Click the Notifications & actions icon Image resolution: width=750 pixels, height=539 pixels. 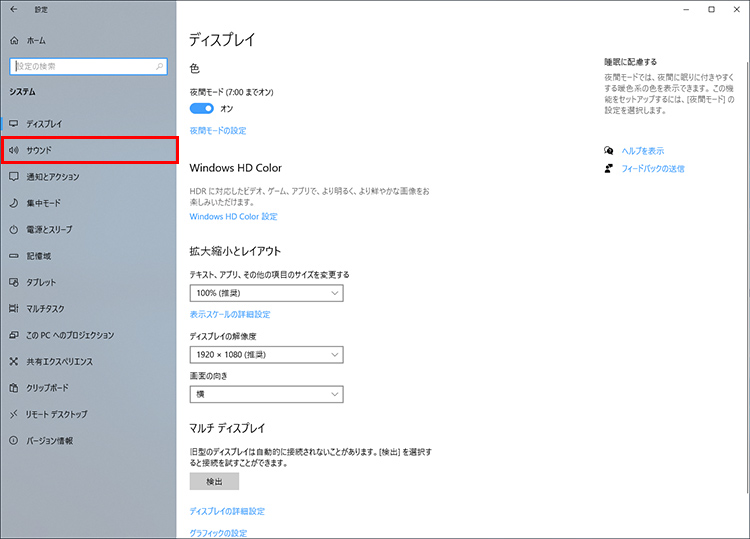click(14, 176)
